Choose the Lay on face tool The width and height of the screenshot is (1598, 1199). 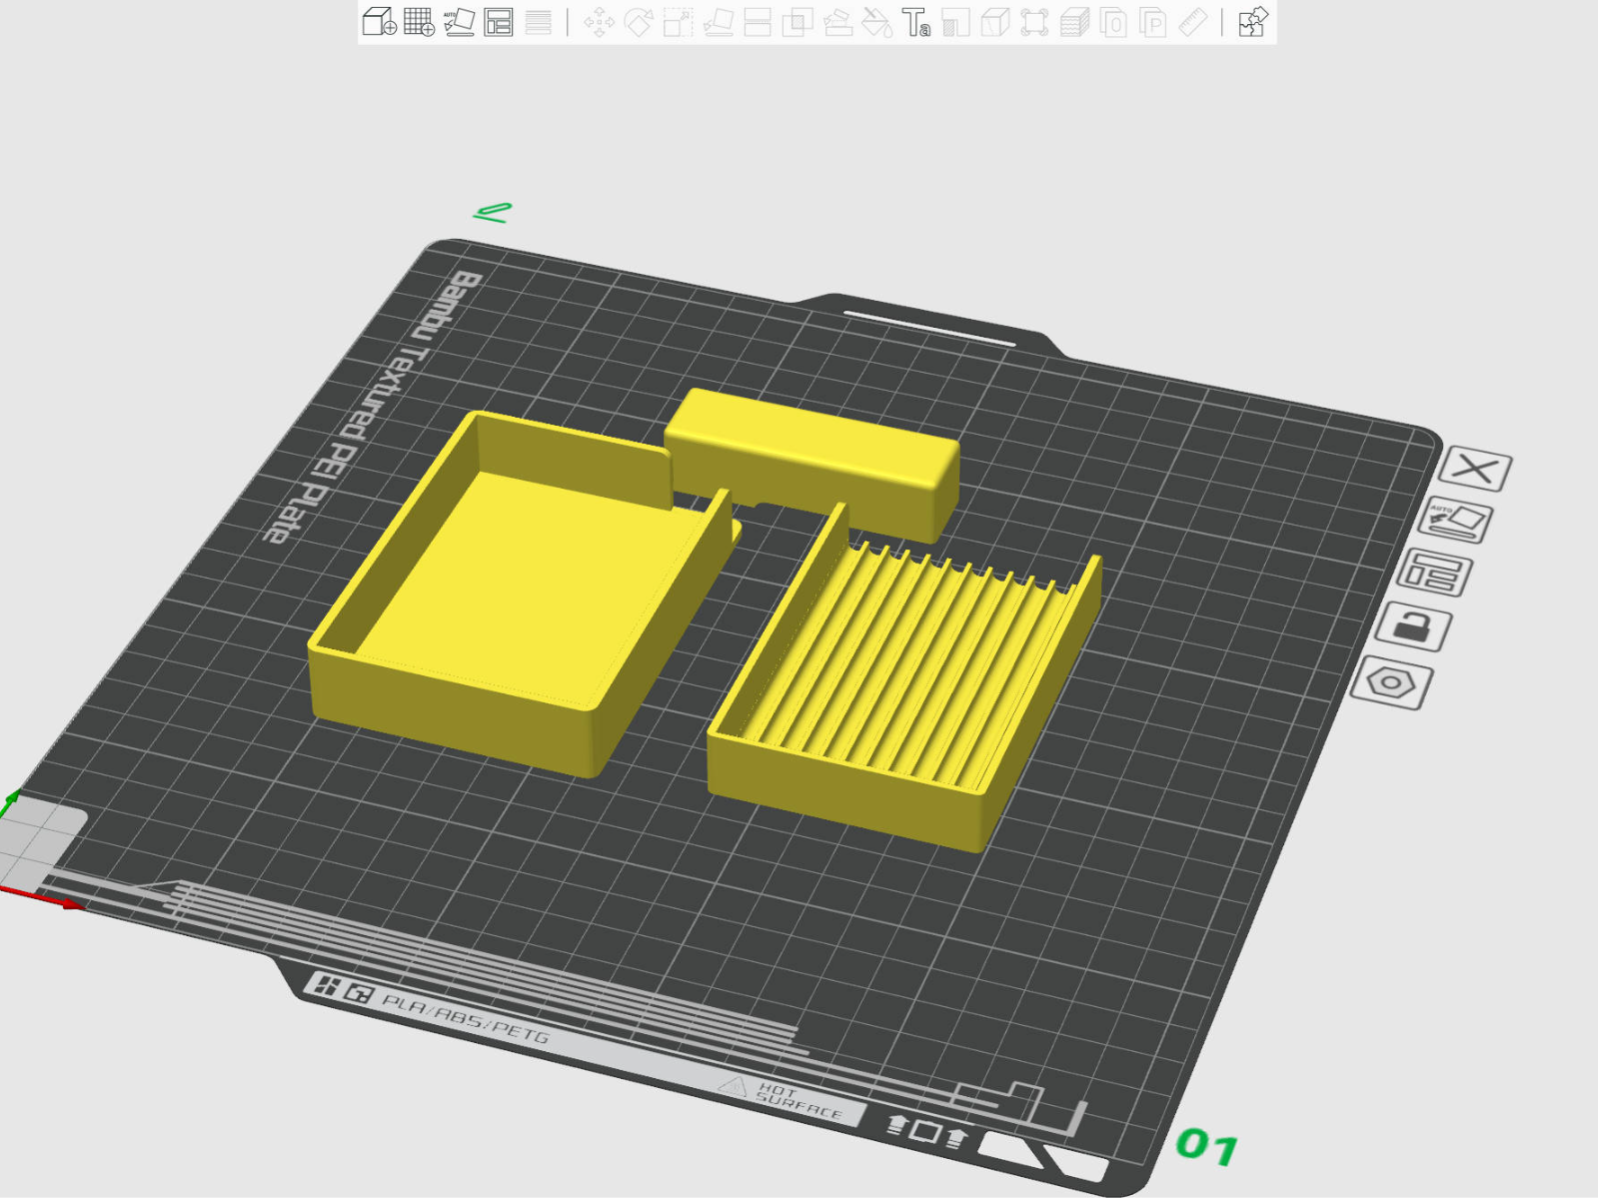(x=718, y=22)
